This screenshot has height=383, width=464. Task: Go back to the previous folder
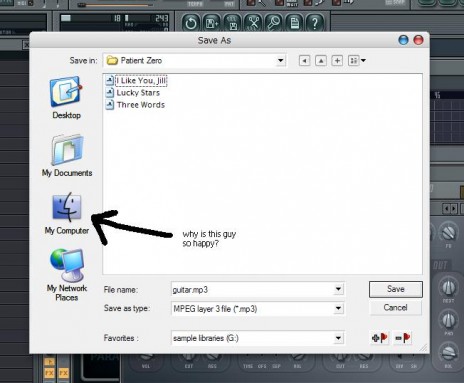(x=304, y=61)
